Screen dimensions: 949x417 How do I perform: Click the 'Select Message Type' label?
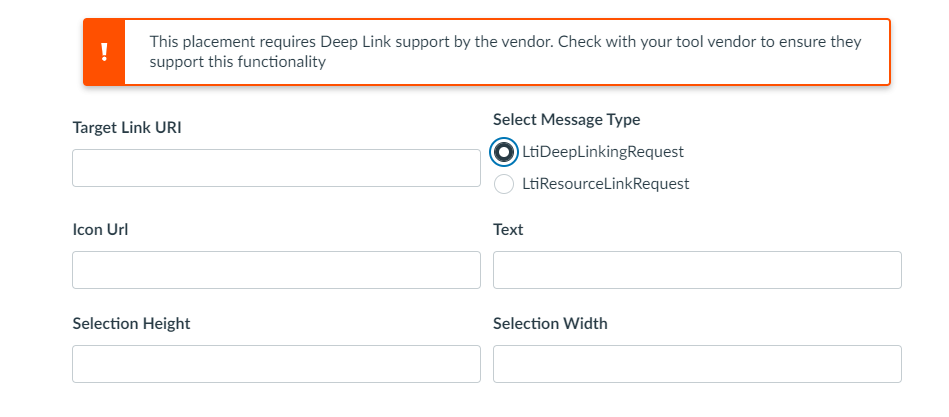coord(566,120)
